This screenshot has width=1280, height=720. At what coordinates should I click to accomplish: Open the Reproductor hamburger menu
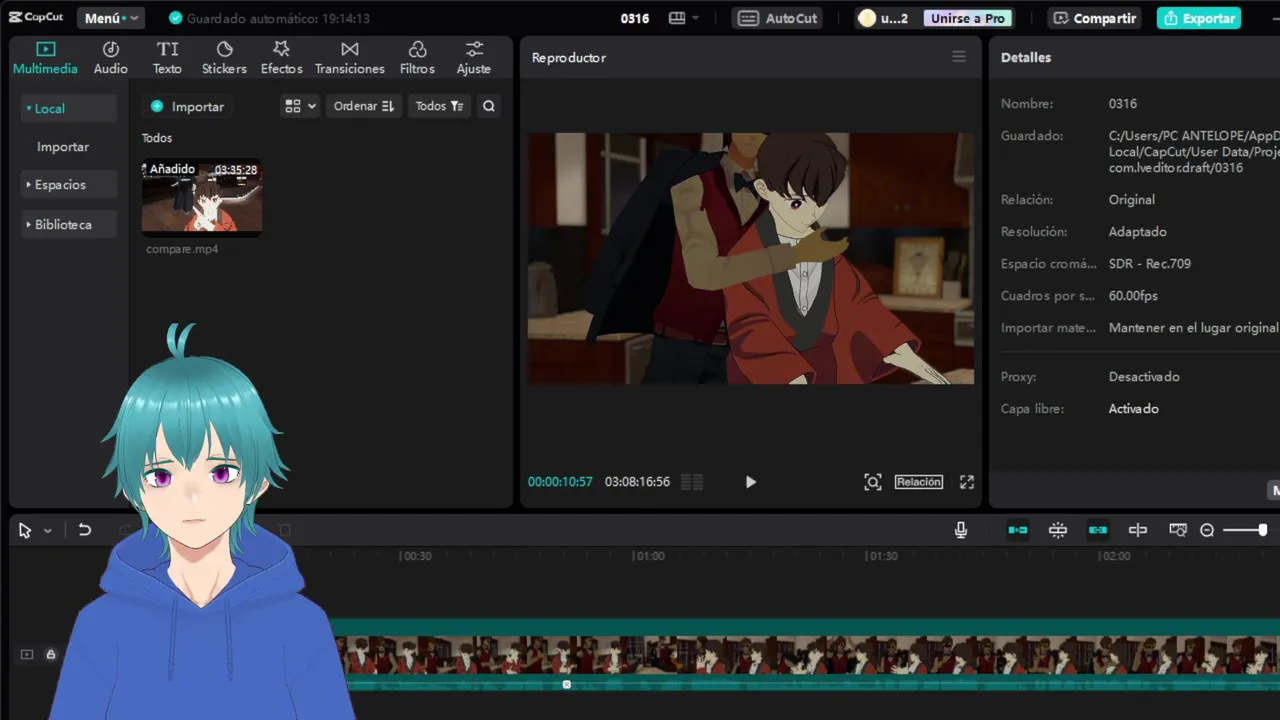tap(959, 57)
